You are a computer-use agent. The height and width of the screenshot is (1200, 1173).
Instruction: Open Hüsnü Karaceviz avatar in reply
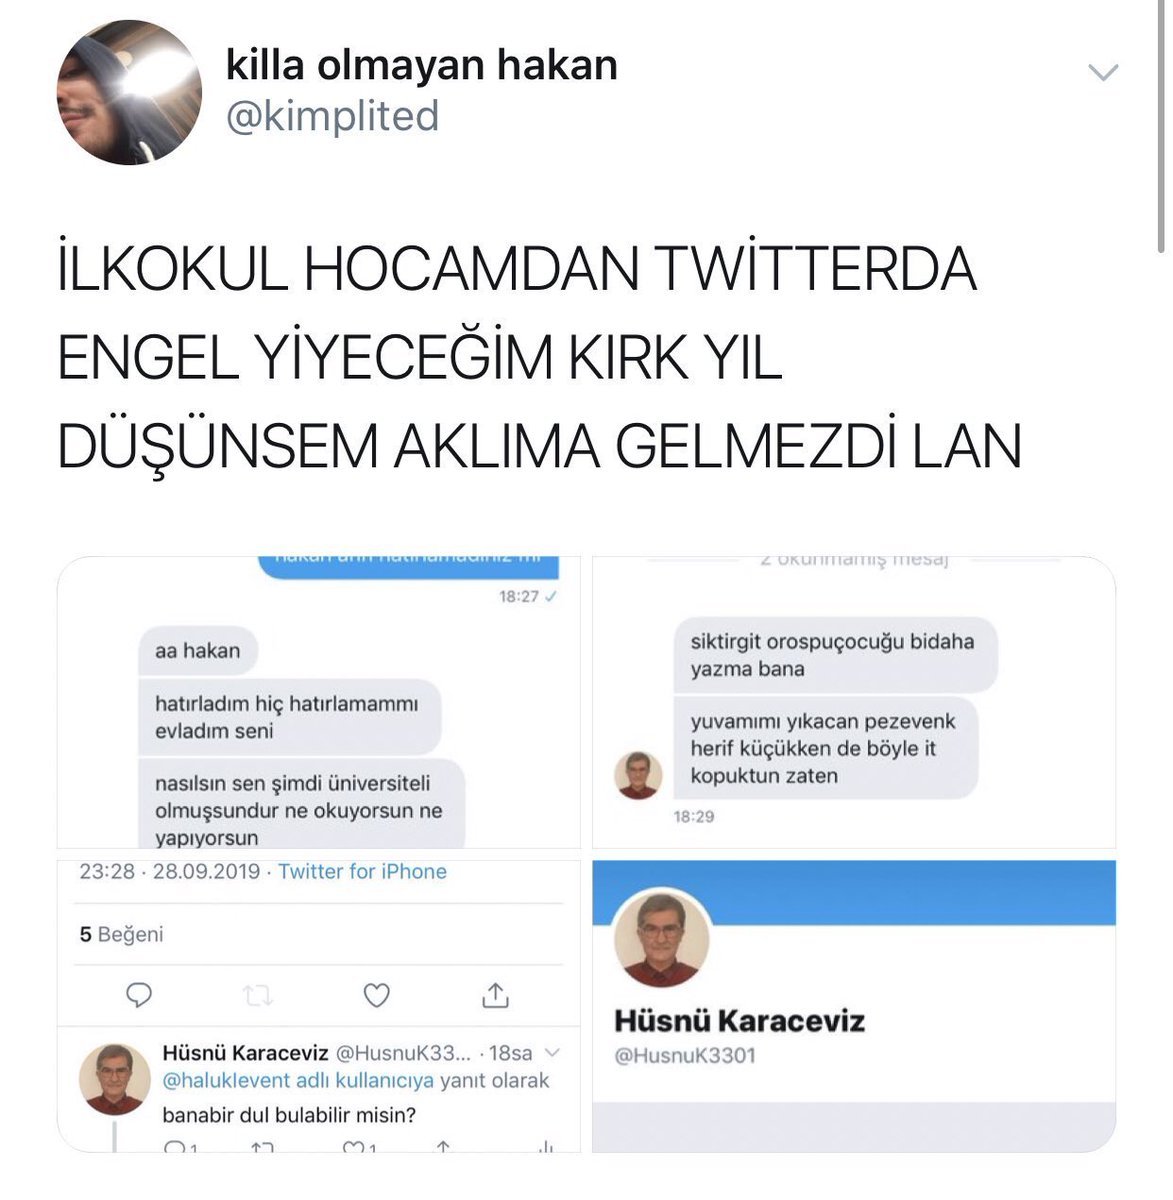point(115,1079)
